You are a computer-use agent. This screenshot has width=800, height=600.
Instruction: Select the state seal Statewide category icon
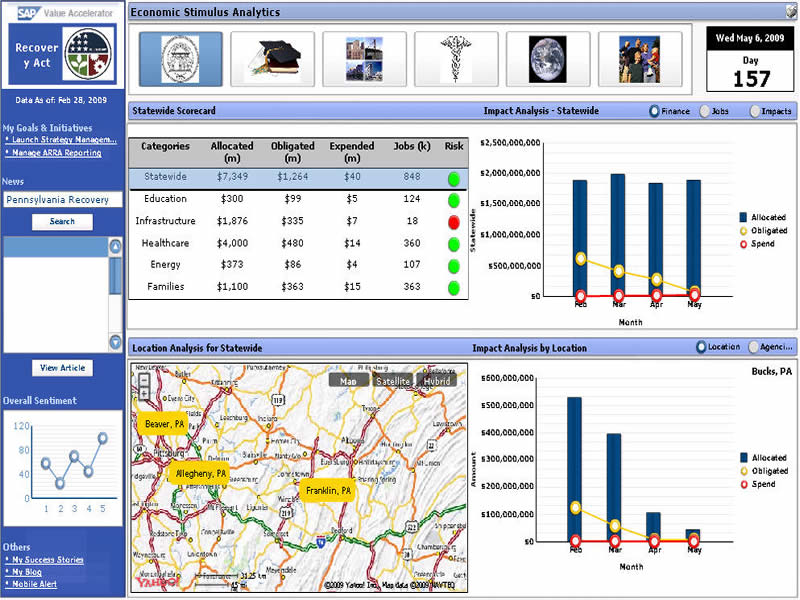click(x=181, y=59)
